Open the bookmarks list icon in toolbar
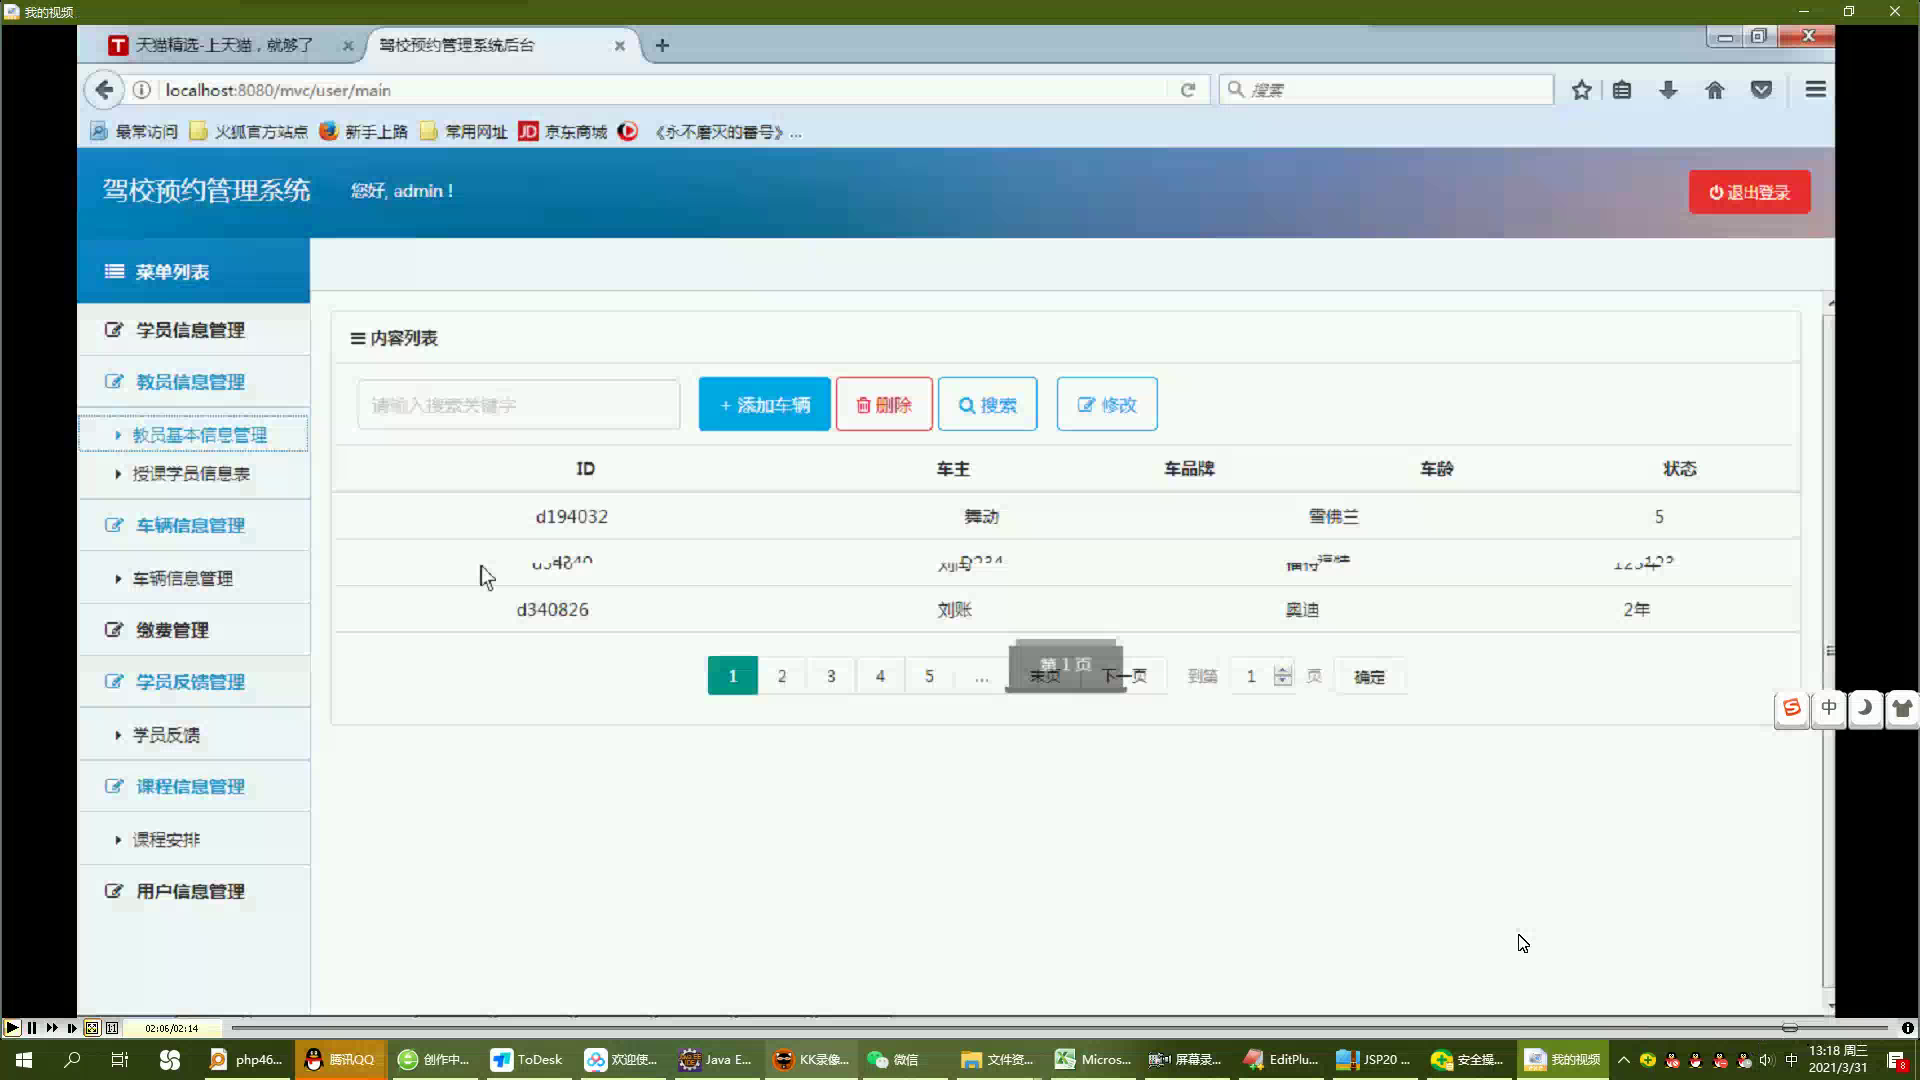The image size is (1920, 1080). pos(1622,90)
